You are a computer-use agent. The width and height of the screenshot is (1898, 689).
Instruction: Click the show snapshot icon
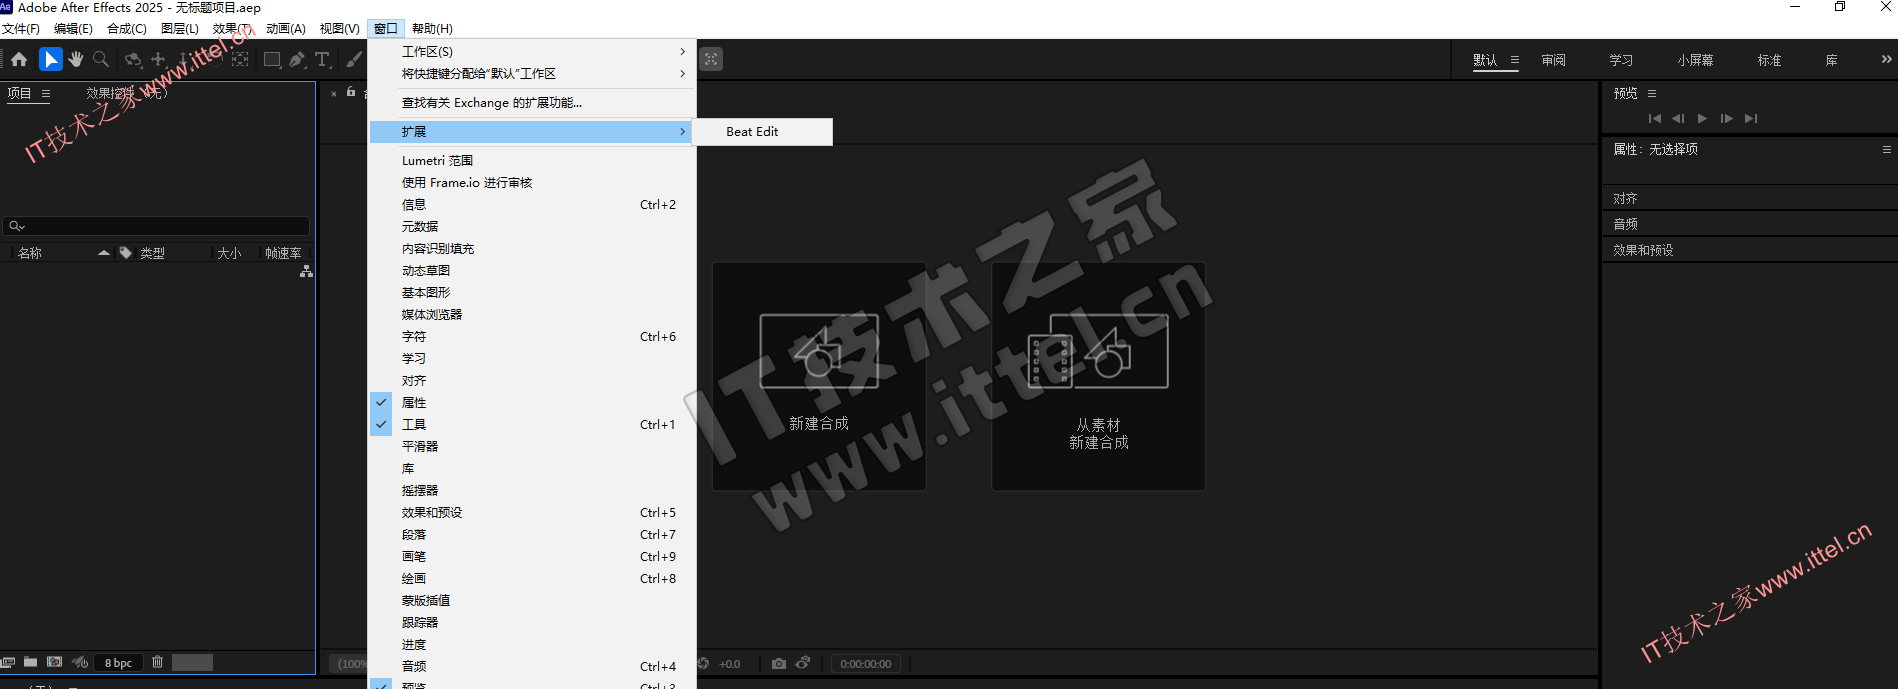tap(803, 663)
